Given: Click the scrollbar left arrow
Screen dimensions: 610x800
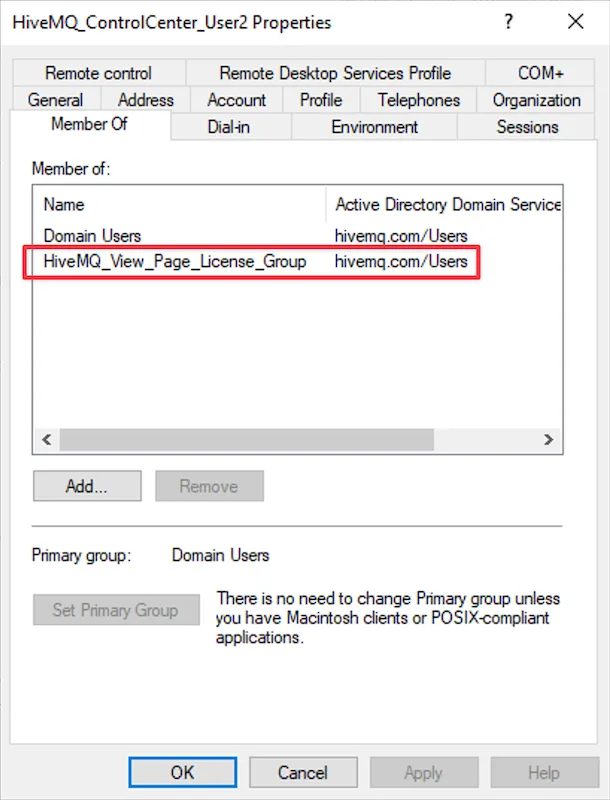Looking at the screenshot, I should [47, 439].
